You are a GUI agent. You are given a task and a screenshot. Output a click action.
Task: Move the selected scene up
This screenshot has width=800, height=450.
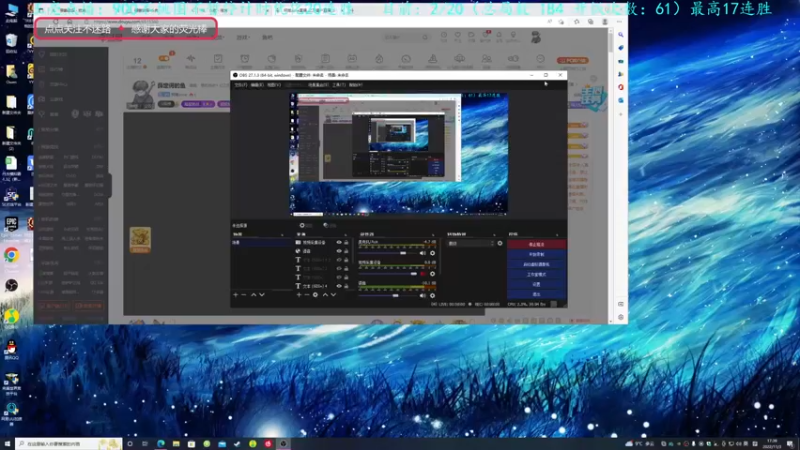(x=253, y=295)
